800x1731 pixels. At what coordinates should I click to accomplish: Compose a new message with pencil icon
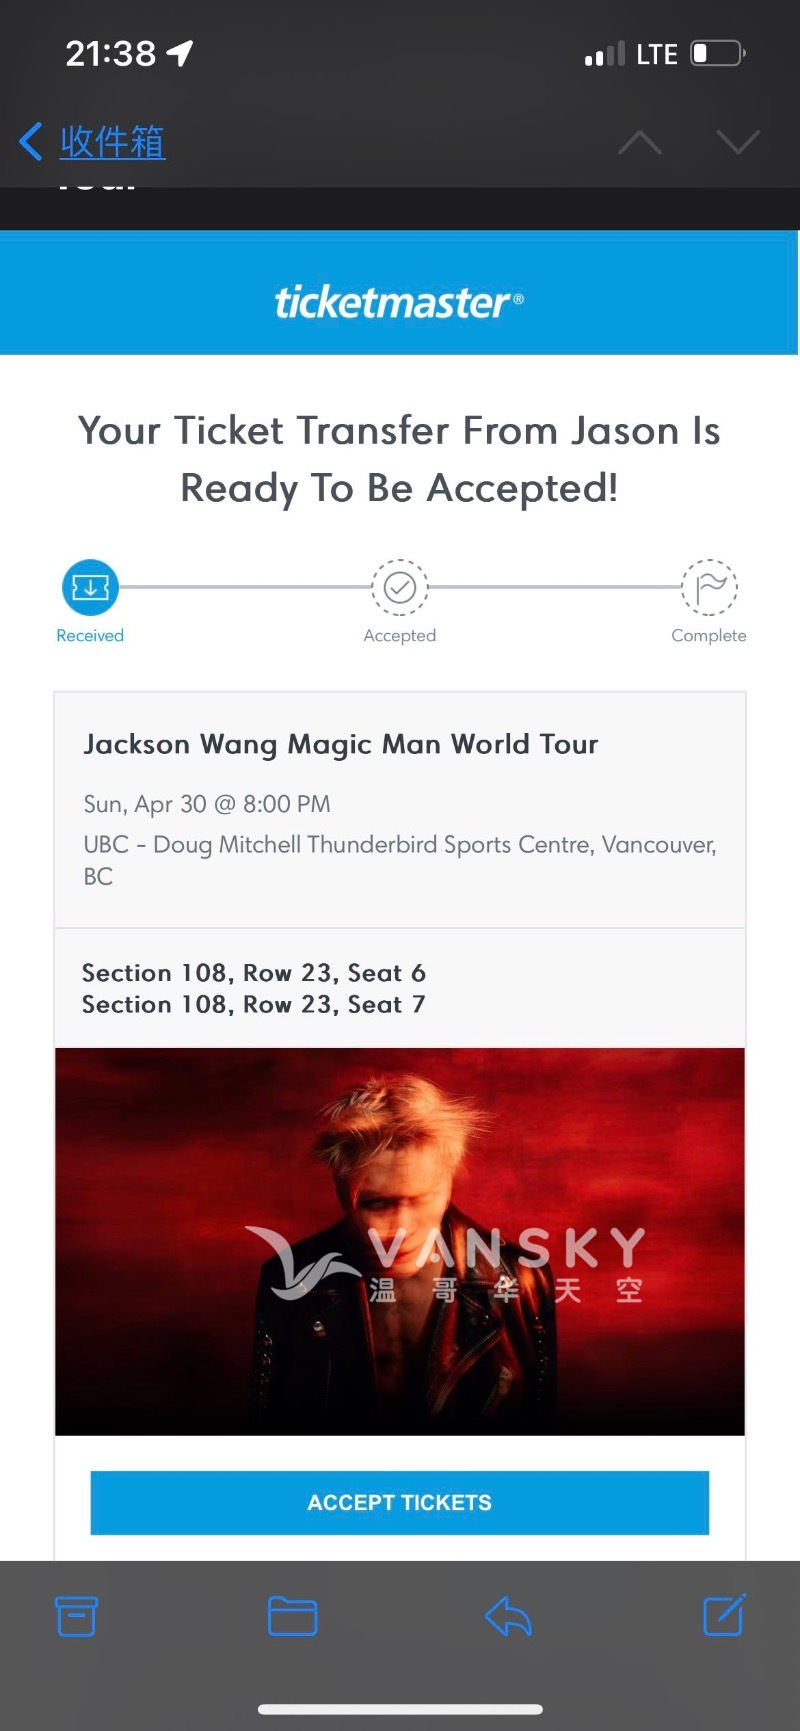724,1614
